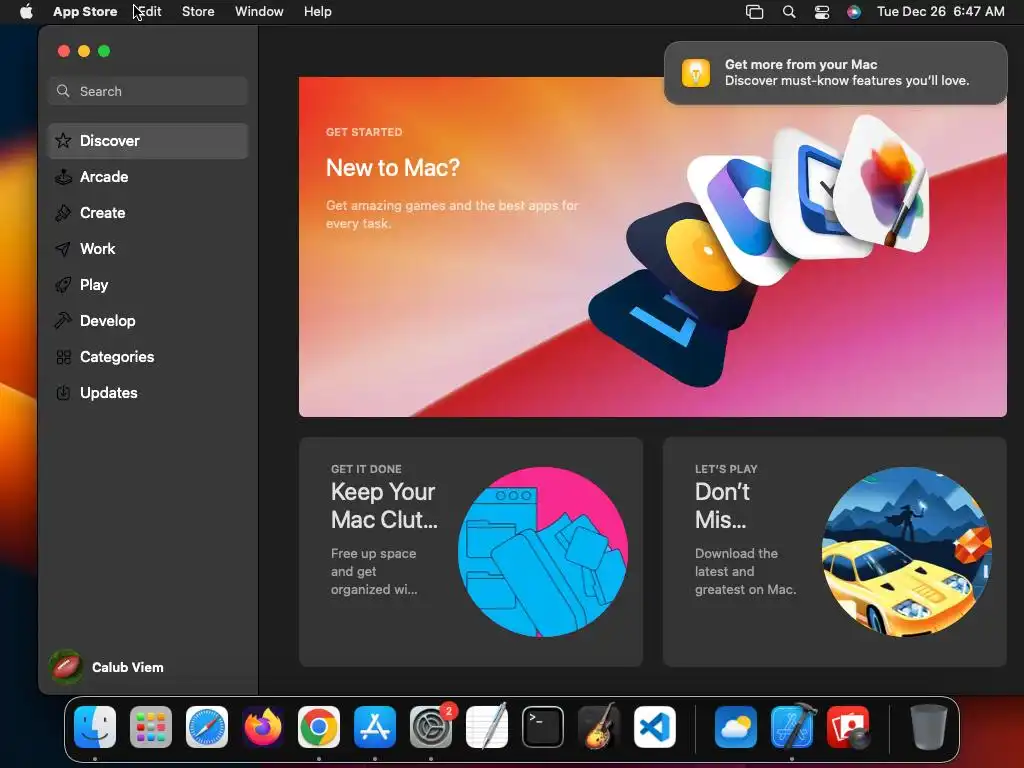Click the yellow race car artwork

(x=906, y=552)
